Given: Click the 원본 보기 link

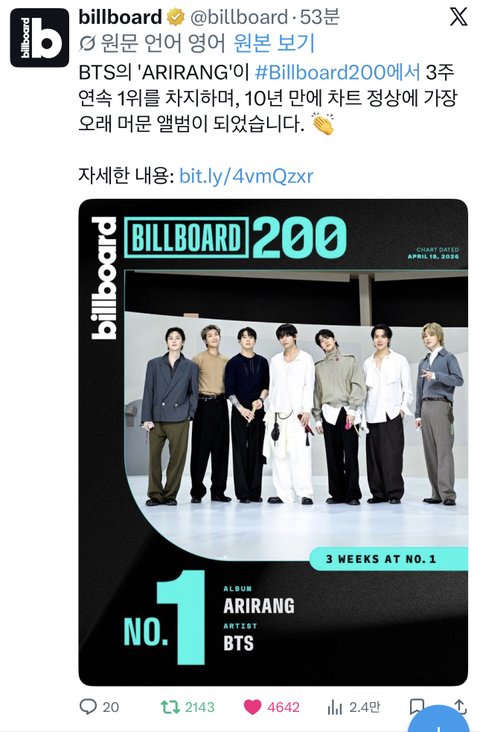Looking at the screenshot, I should tap(274, 43).
